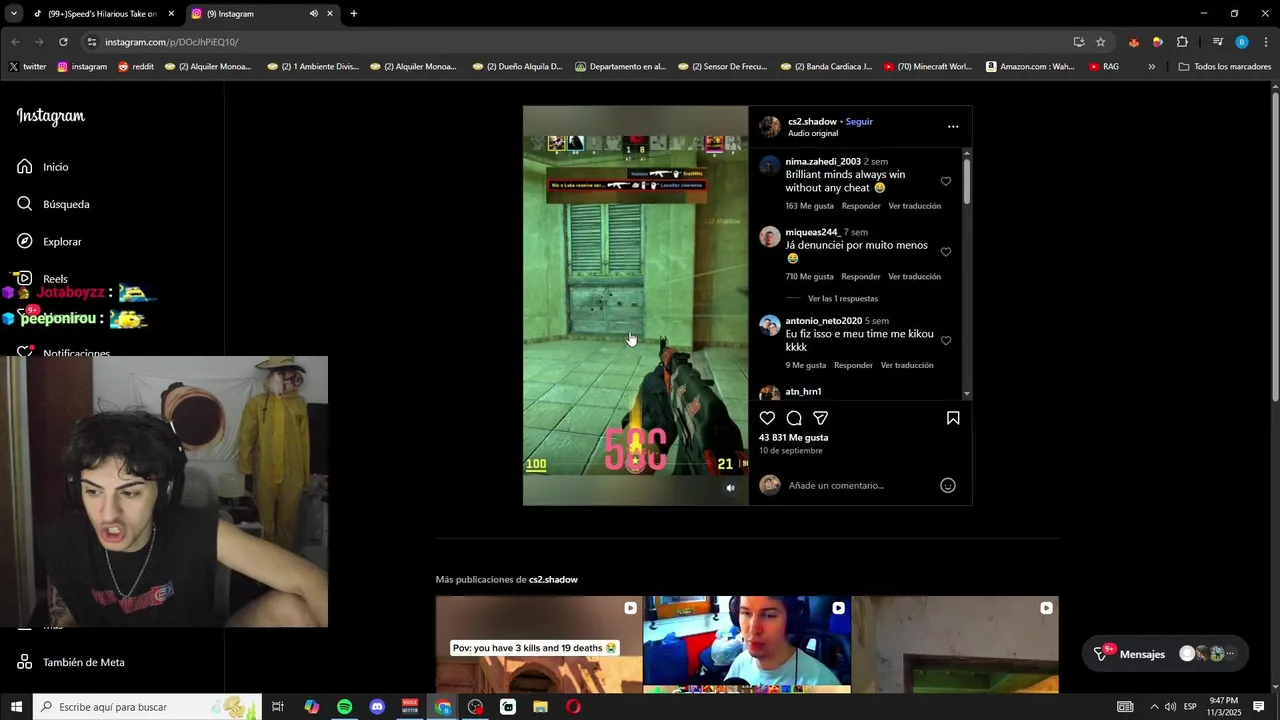
Task: Show hidden system tray icons
Action: pos(1154,707)
